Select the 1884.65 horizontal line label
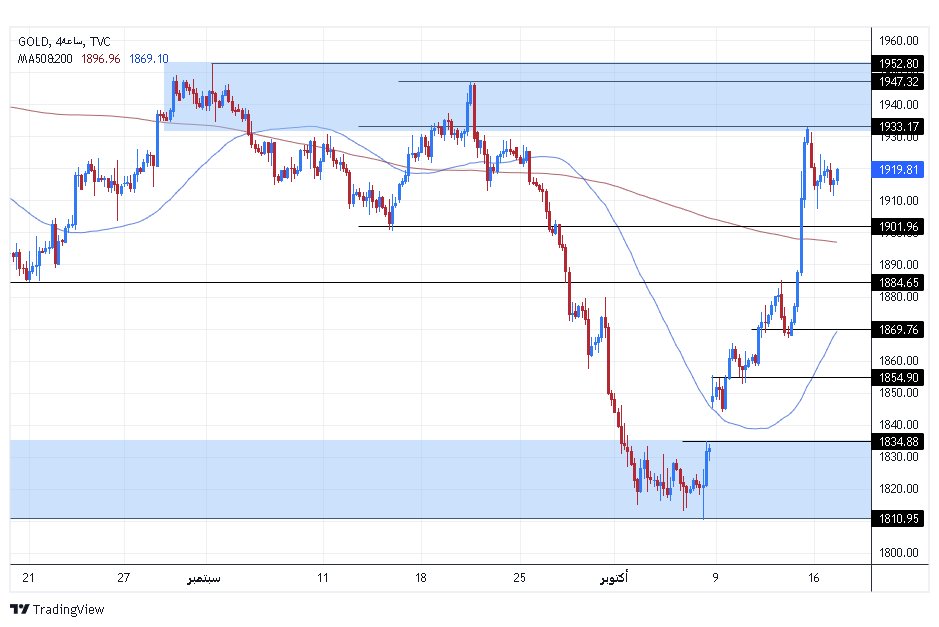Screen dimensions: 939x627 (897, 283)
